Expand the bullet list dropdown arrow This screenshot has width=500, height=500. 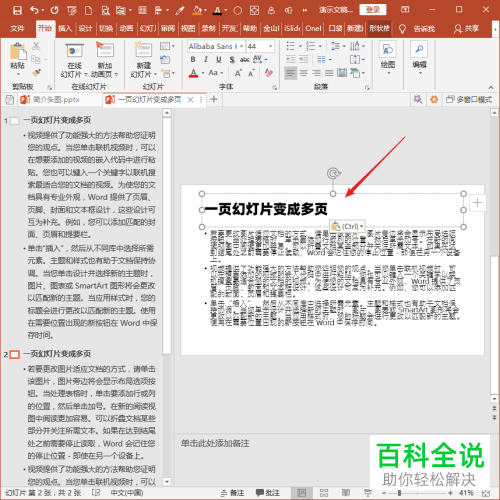(300, 46)
